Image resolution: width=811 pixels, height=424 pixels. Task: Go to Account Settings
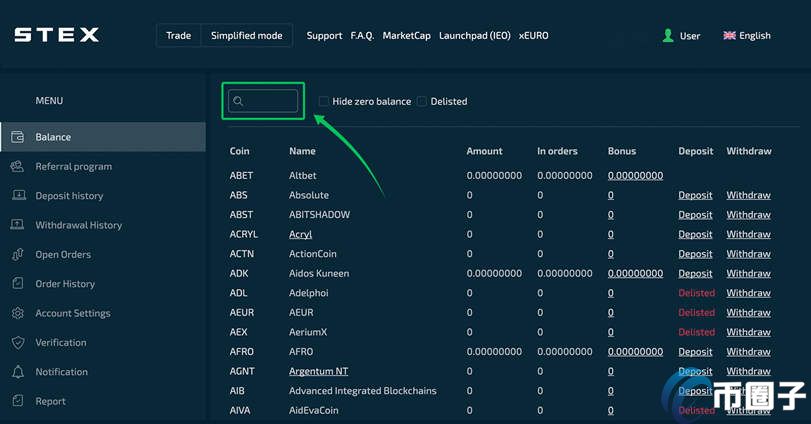coord(73,313)
